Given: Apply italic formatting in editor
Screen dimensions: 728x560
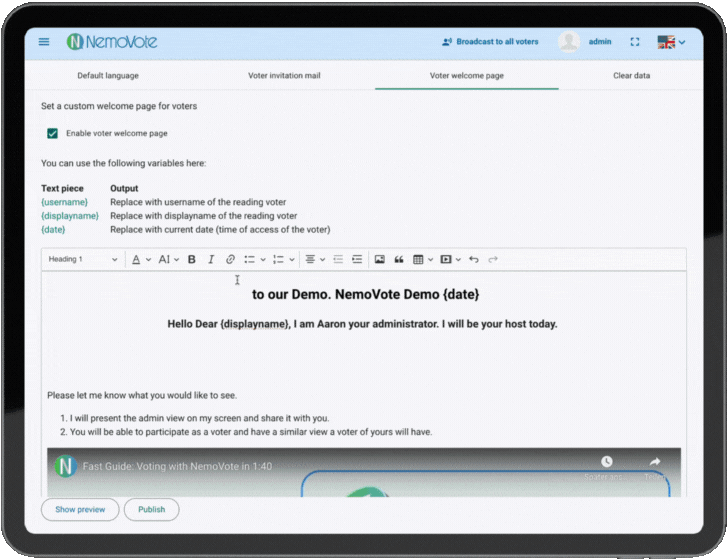Looking at the screenshot, I should pyautogui.click(x=211, y=259).
